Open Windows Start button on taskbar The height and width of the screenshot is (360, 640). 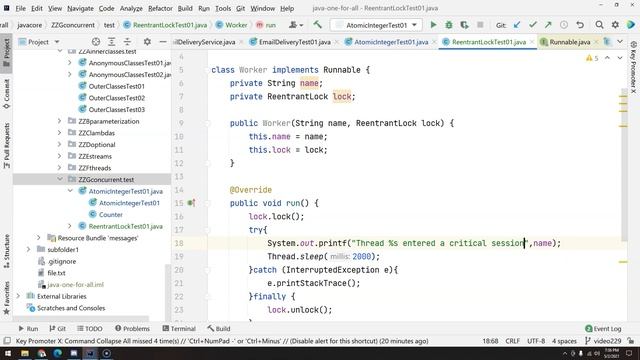(8, 353)
